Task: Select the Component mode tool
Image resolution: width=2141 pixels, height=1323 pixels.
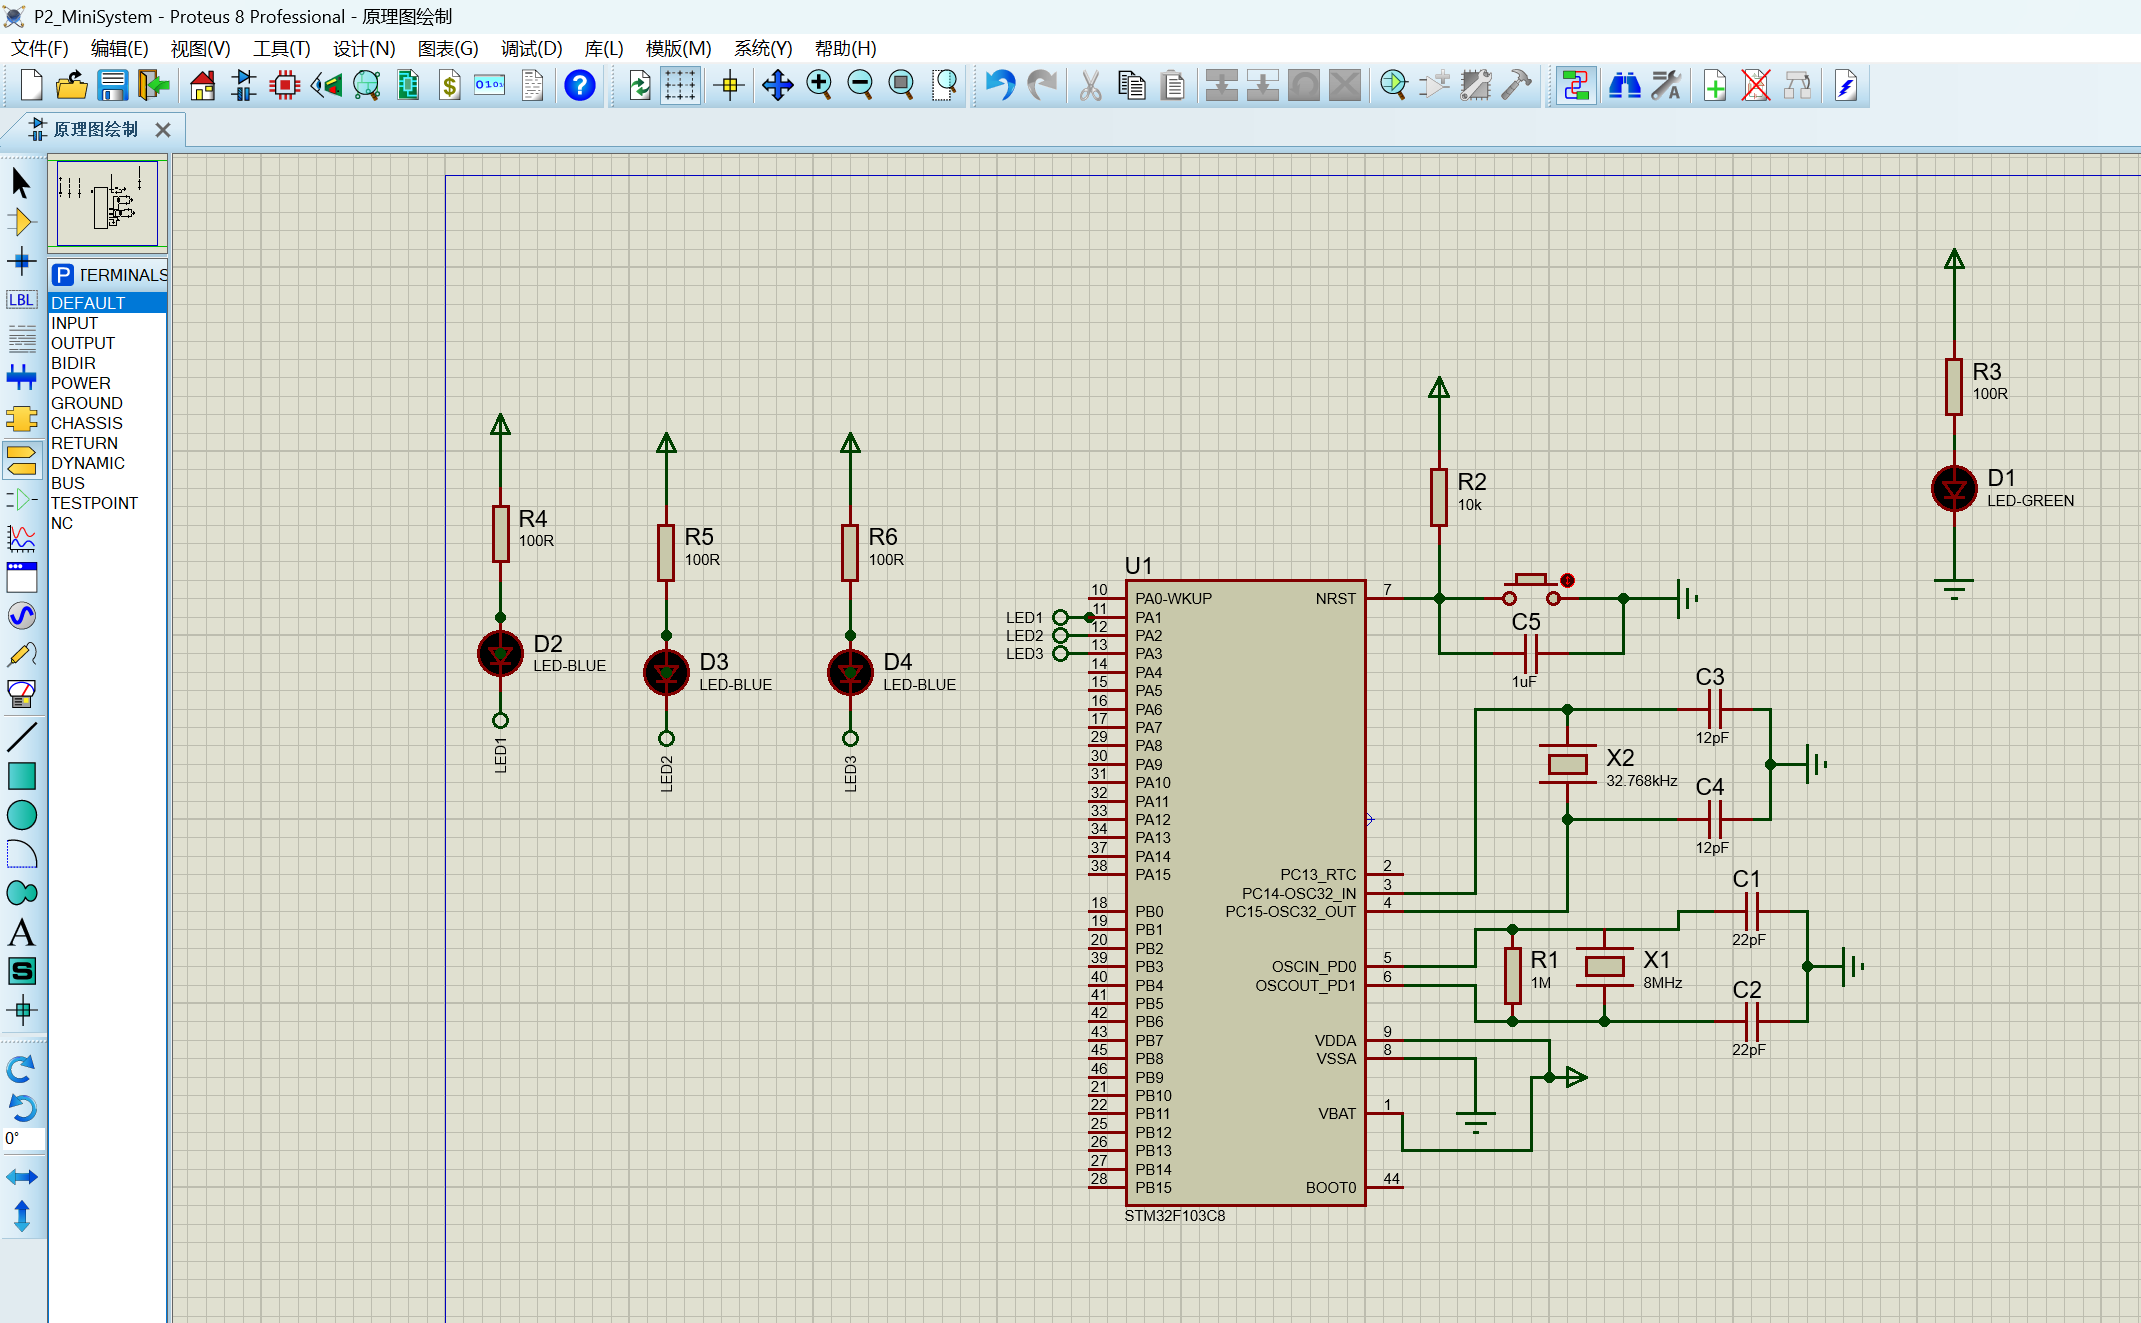Action: 21,222
